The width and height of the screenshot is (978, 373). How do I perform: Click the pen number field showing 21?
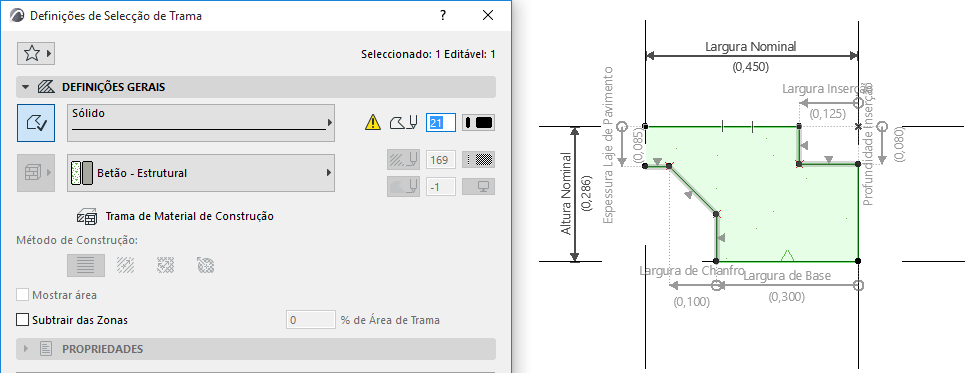(441, 122)
